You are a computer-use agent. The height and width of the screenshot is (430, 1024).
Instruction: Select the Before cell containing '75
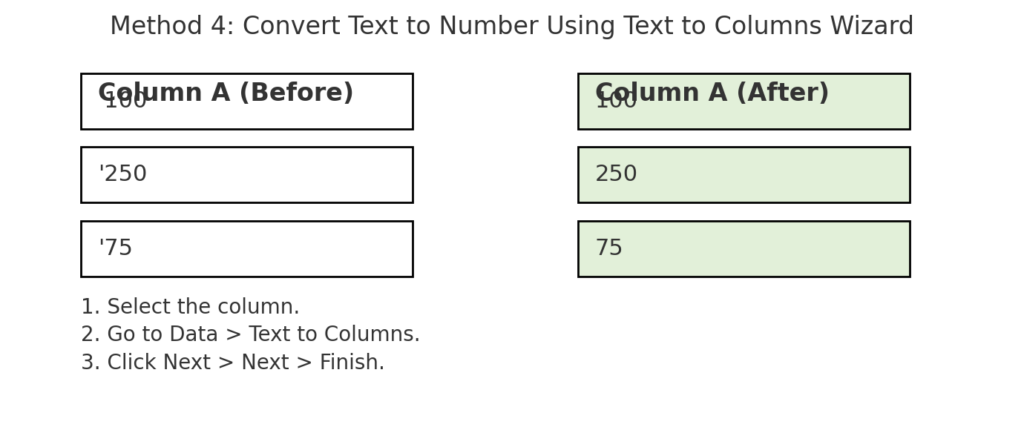point(247,249)
